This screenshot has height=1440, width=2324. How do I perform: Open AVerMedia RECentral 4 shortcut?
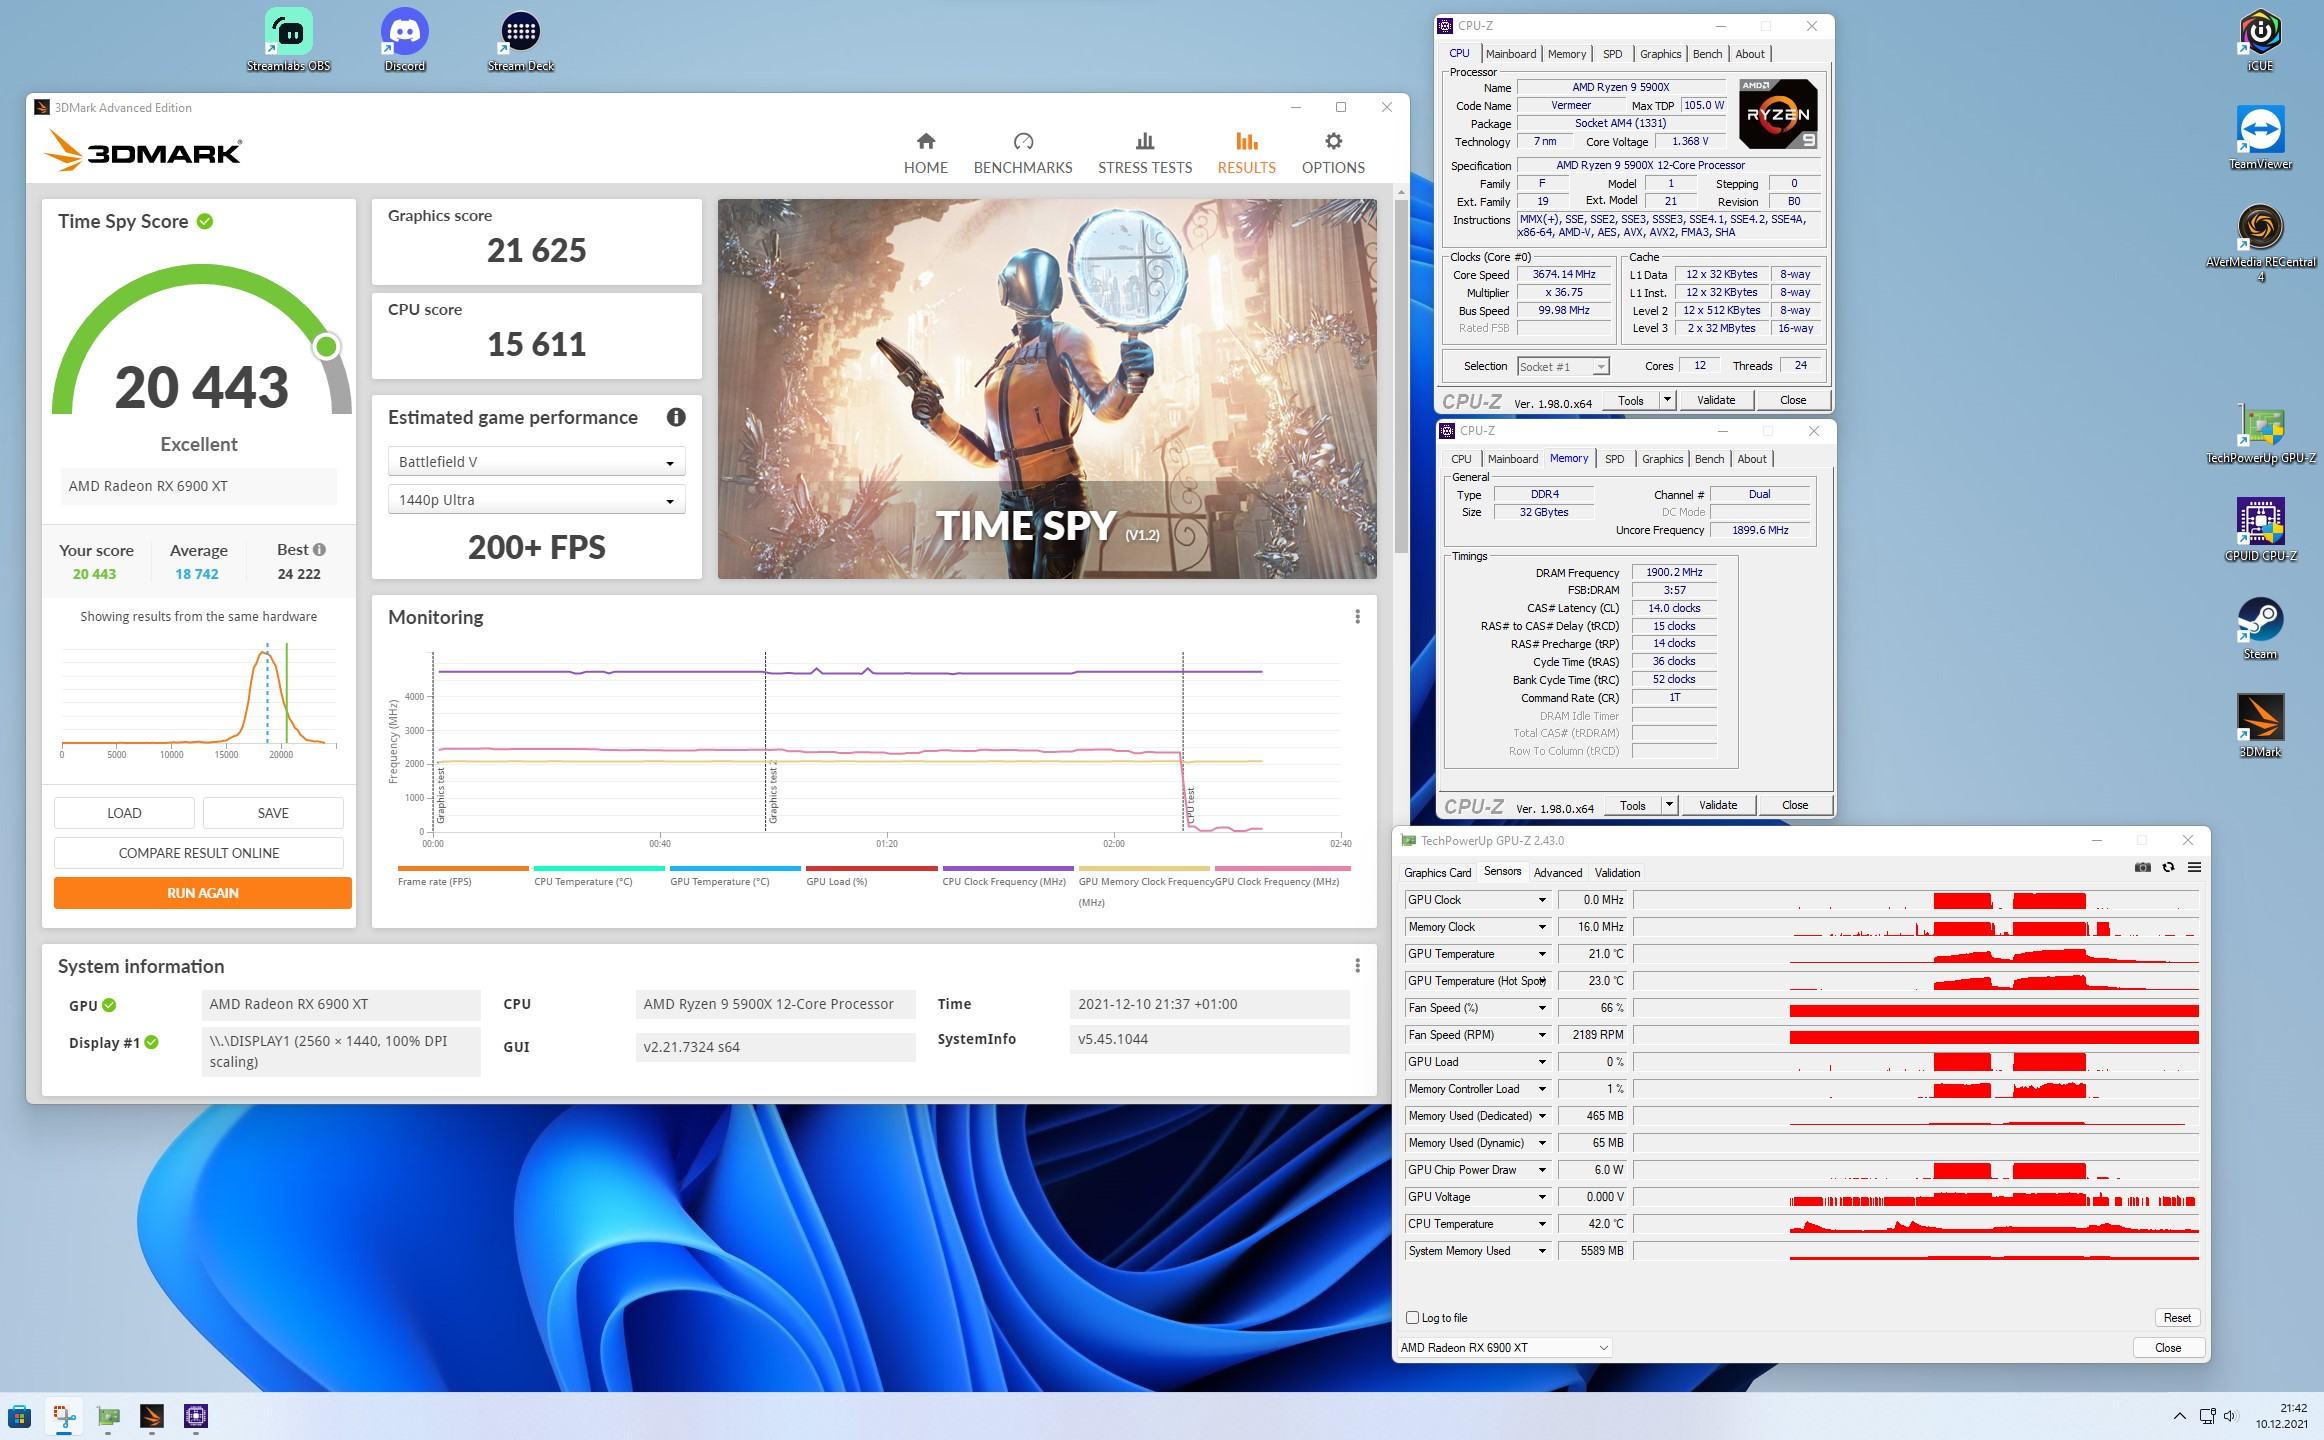click(x=2260, y=242)
